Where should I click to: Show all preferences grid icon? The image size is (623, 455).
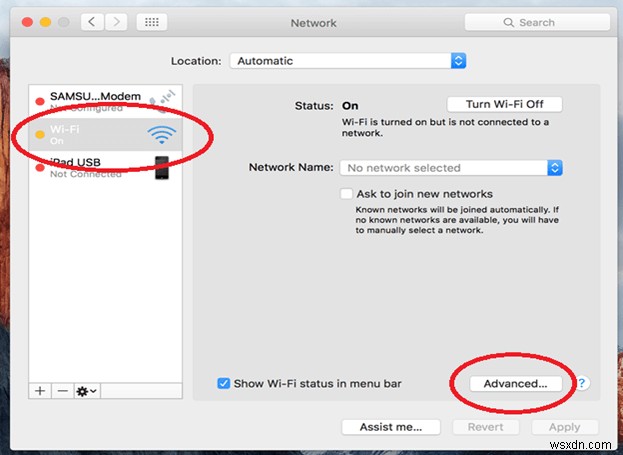[152, 22]
